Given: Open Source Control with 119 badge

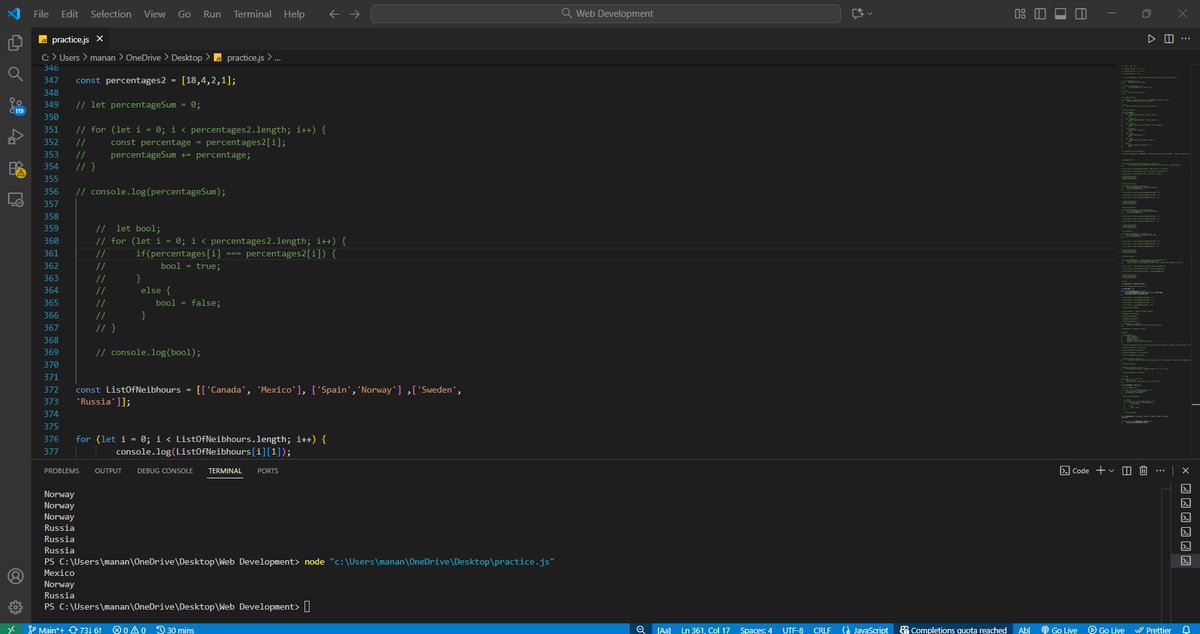Looking at the screenshot, I should [x=15, y=106].
